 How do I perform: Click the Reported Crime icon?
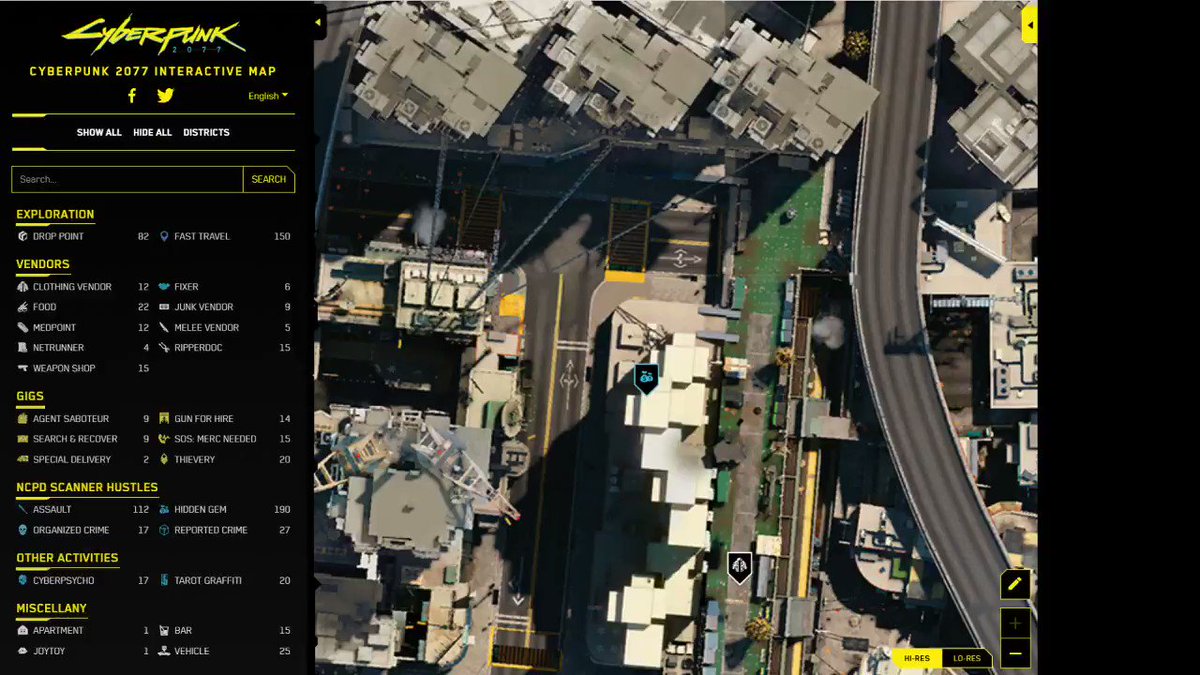(x=164, y=530)
